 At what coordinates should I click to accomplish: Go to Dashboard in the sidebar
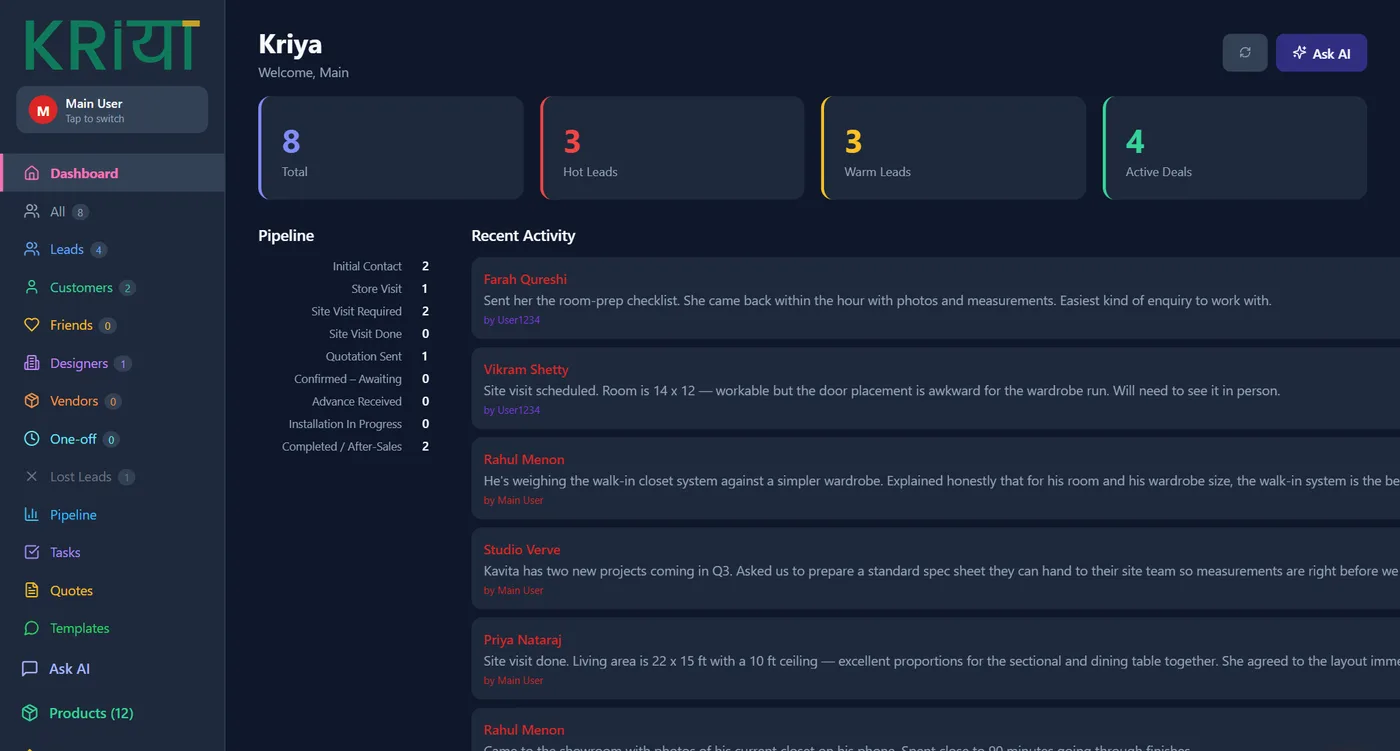(112, 173)
